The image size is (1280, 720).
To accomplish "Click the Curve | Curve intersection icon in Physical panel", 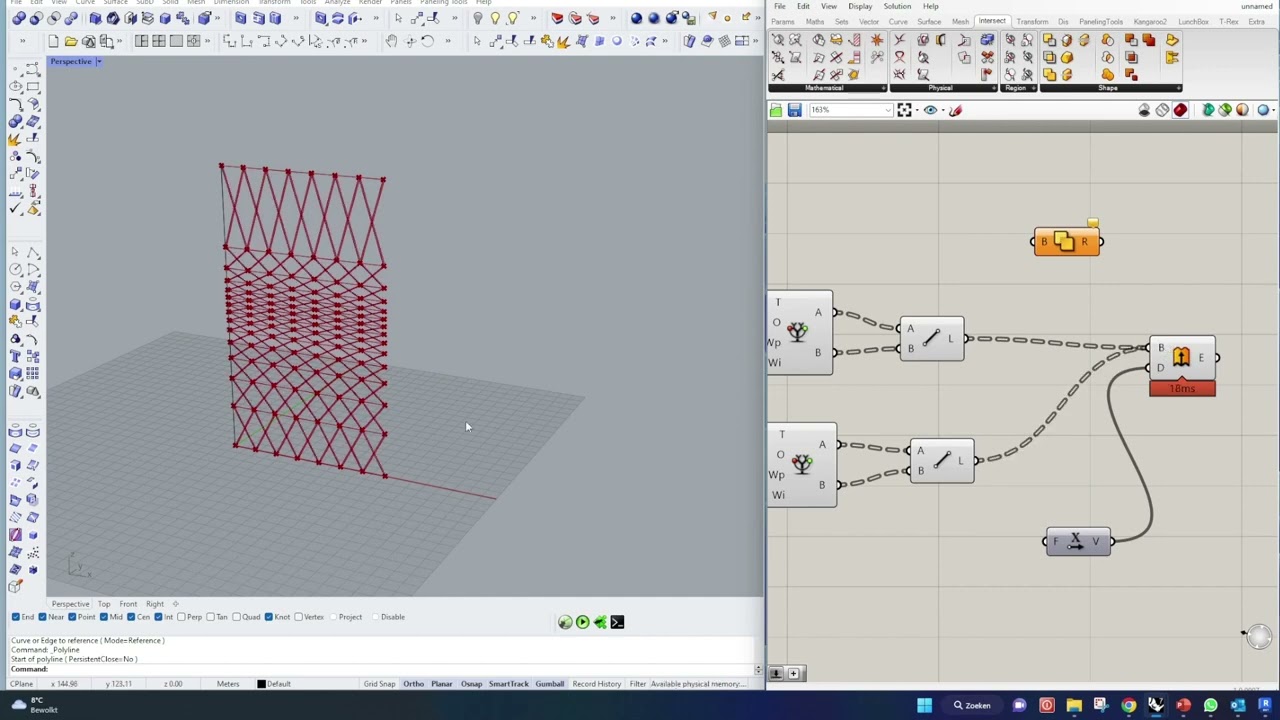I will 899,40.
